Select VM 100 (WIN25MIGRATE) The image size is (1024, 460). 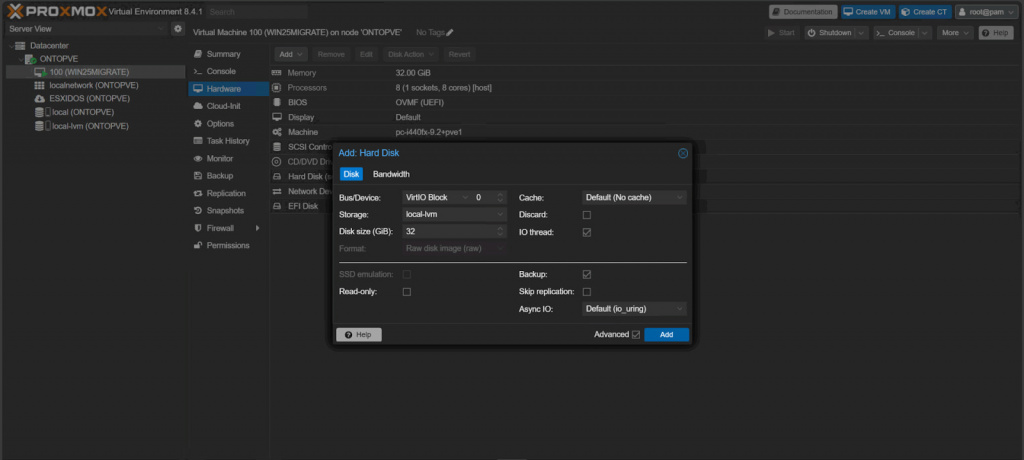point(89,72)
